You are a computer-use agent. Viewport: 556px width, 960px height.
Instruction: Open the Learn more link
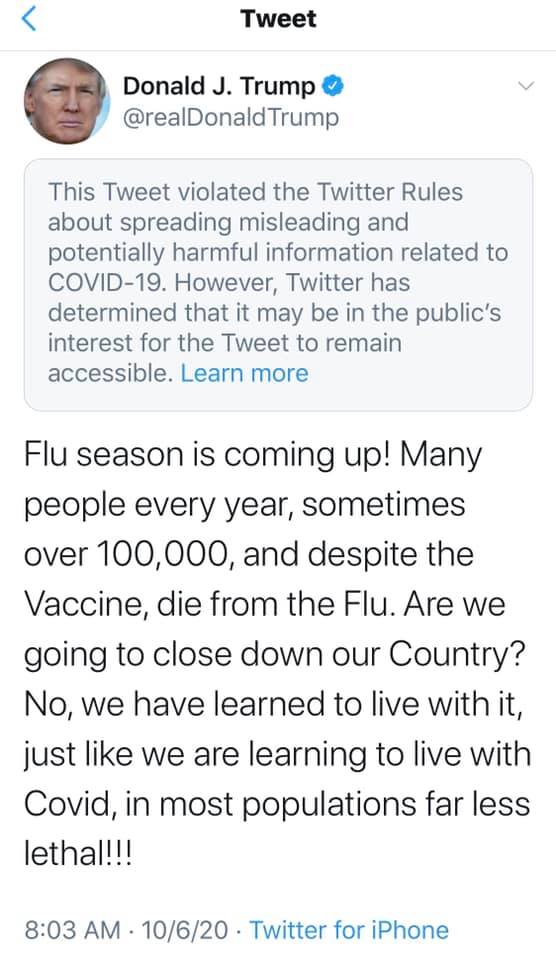(244, 373)
